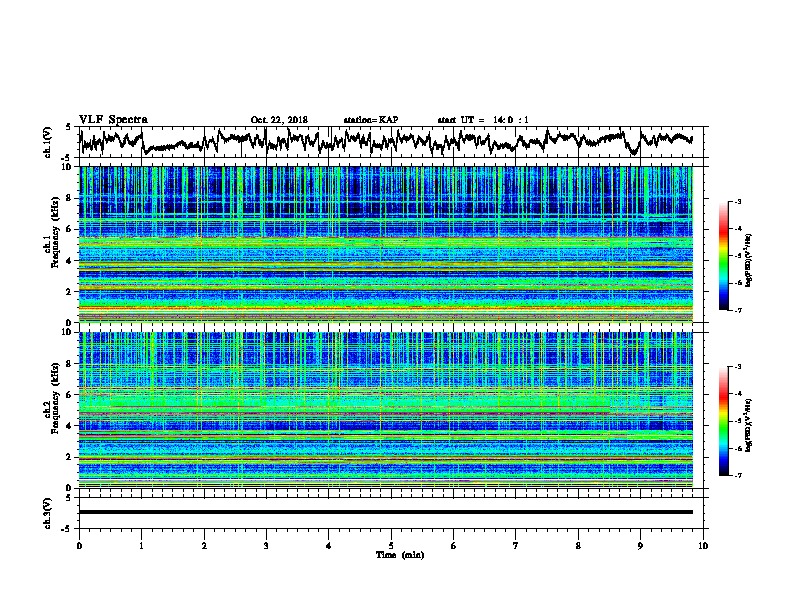
Task: Click time axis tick label 5
Action: point(391,545)
